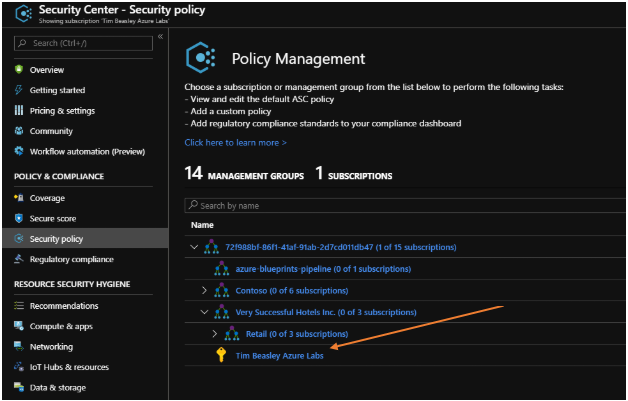
Task: Open Workflow automation (Preview)
Action: [85, 151]
